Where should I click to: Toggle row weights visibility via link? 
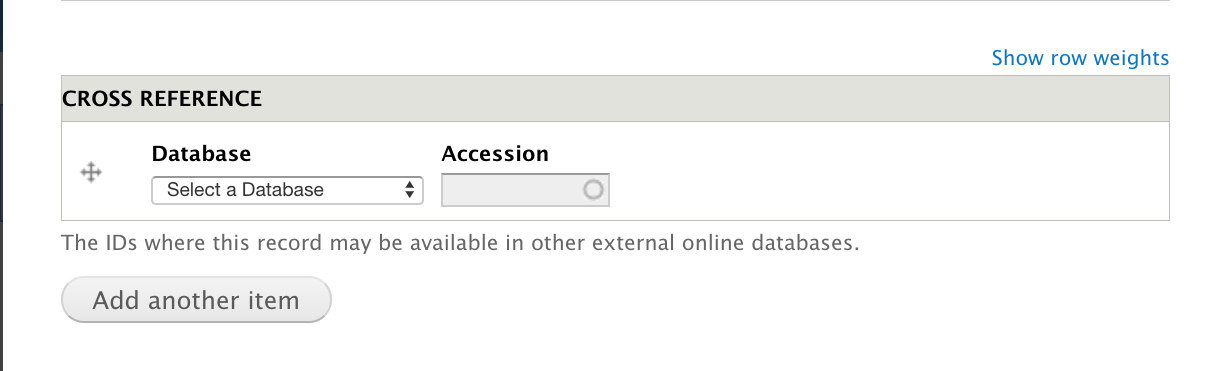click(1080, 58)
